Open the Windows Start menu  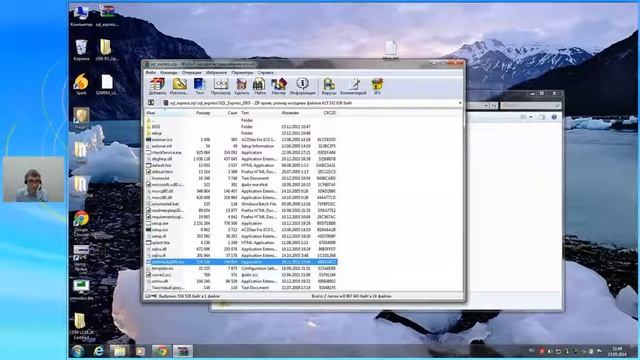78,351
